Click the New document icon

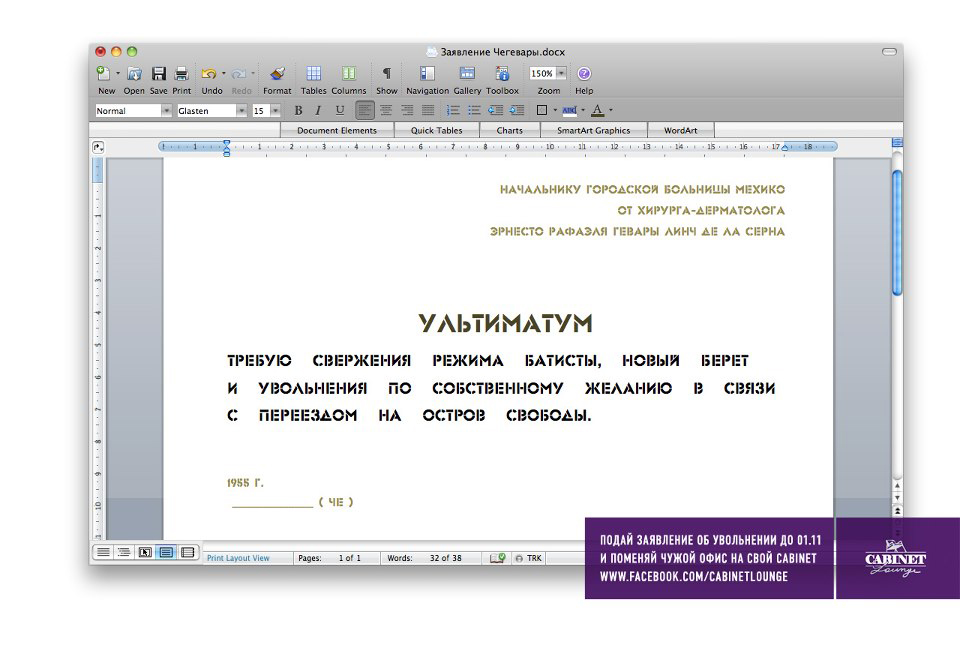coord(103,73)
